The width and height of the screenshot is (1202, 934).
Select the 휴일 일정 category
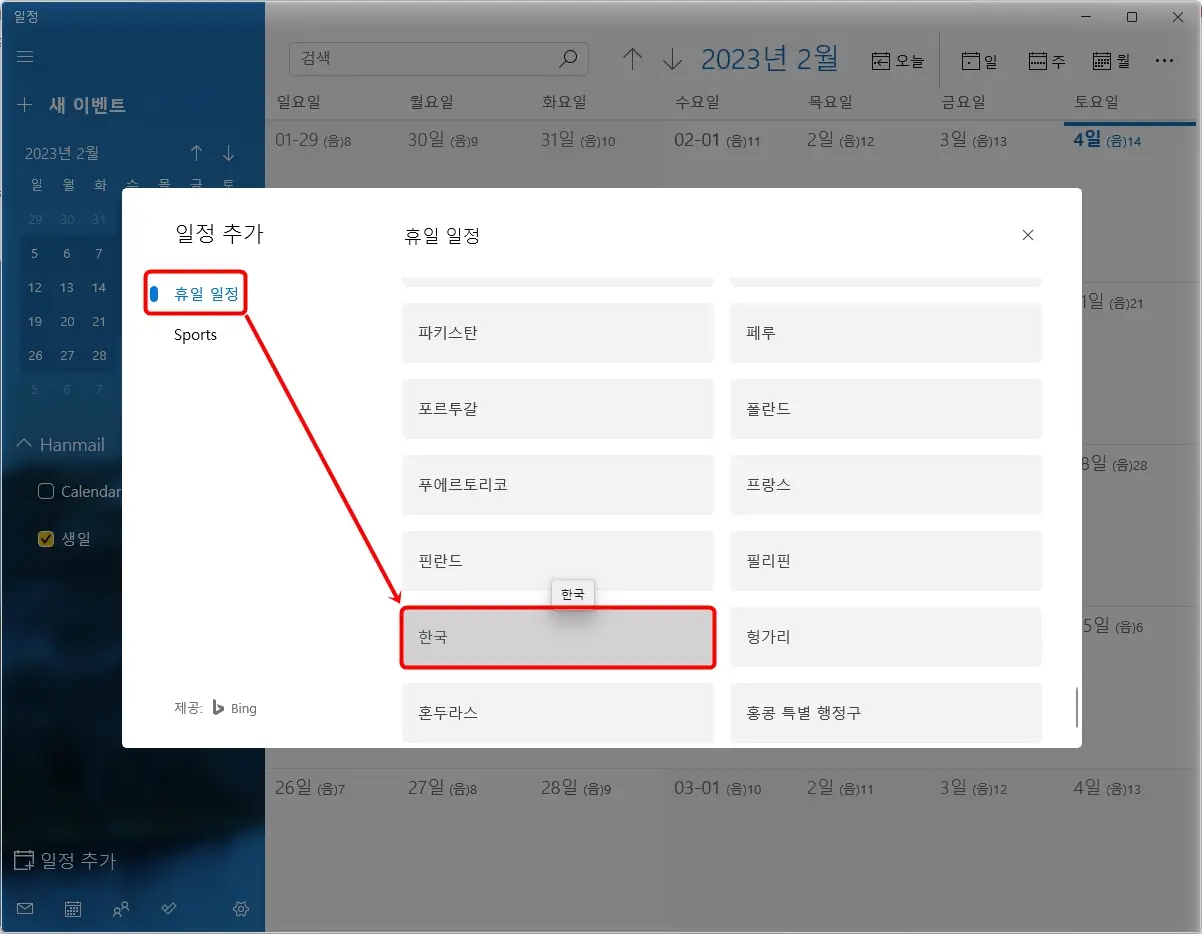click(x=194, y=292)
